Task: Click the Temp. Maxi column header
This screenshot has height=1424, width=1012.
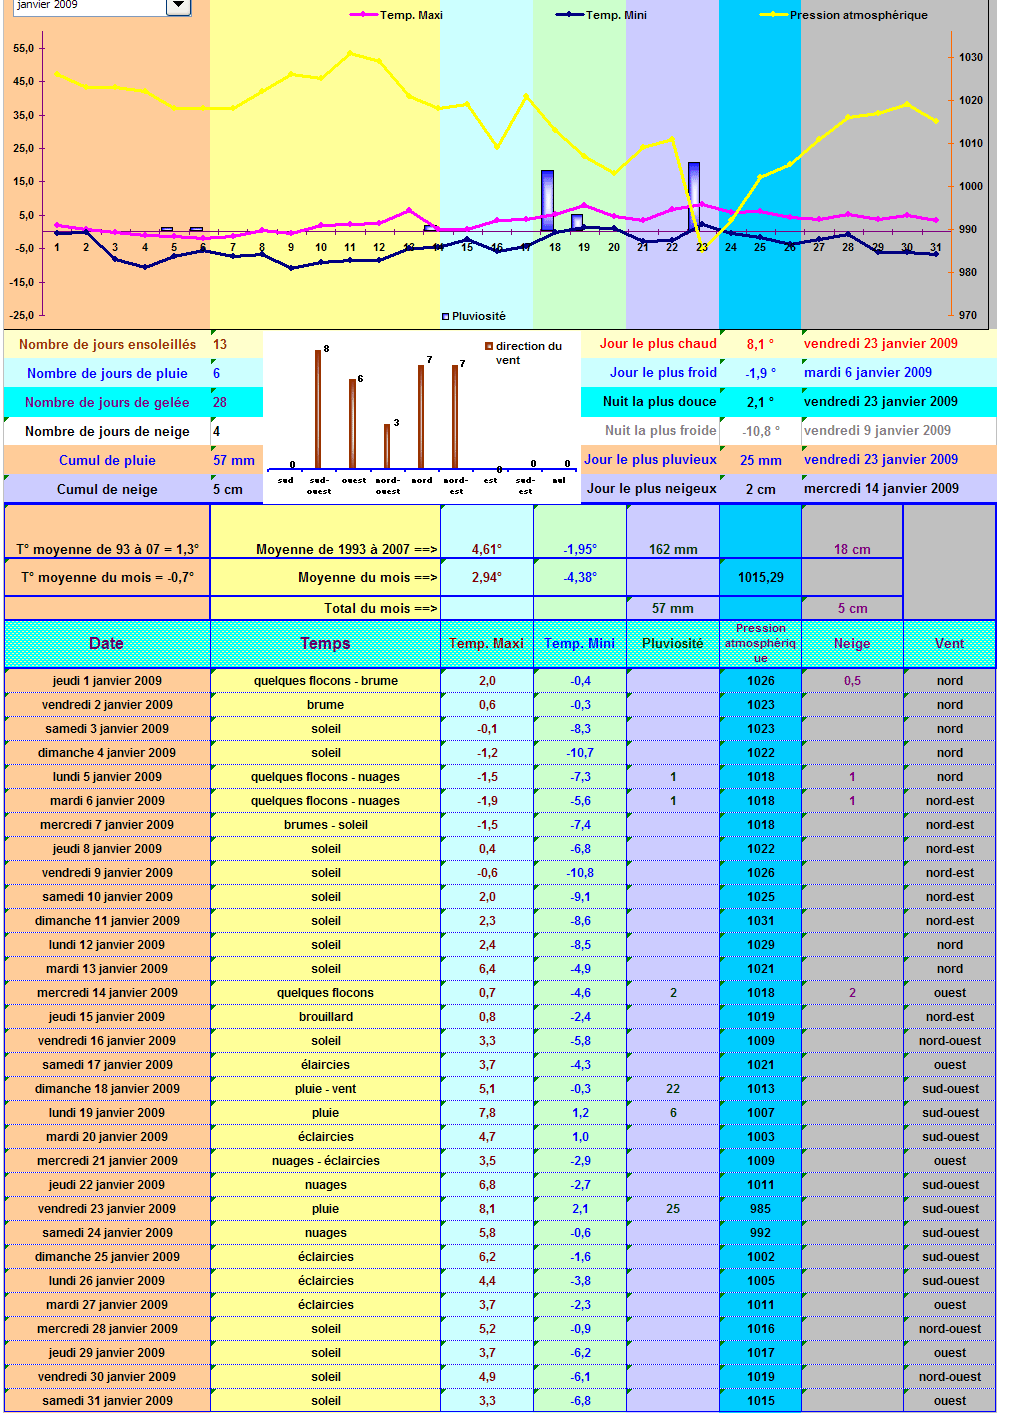Action: coord(487,643)
